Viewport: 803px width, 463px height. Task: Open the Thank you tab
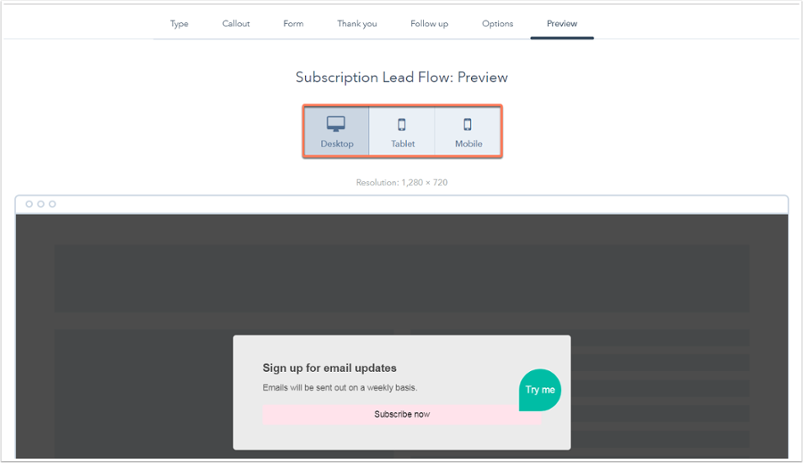coord(357,24)
